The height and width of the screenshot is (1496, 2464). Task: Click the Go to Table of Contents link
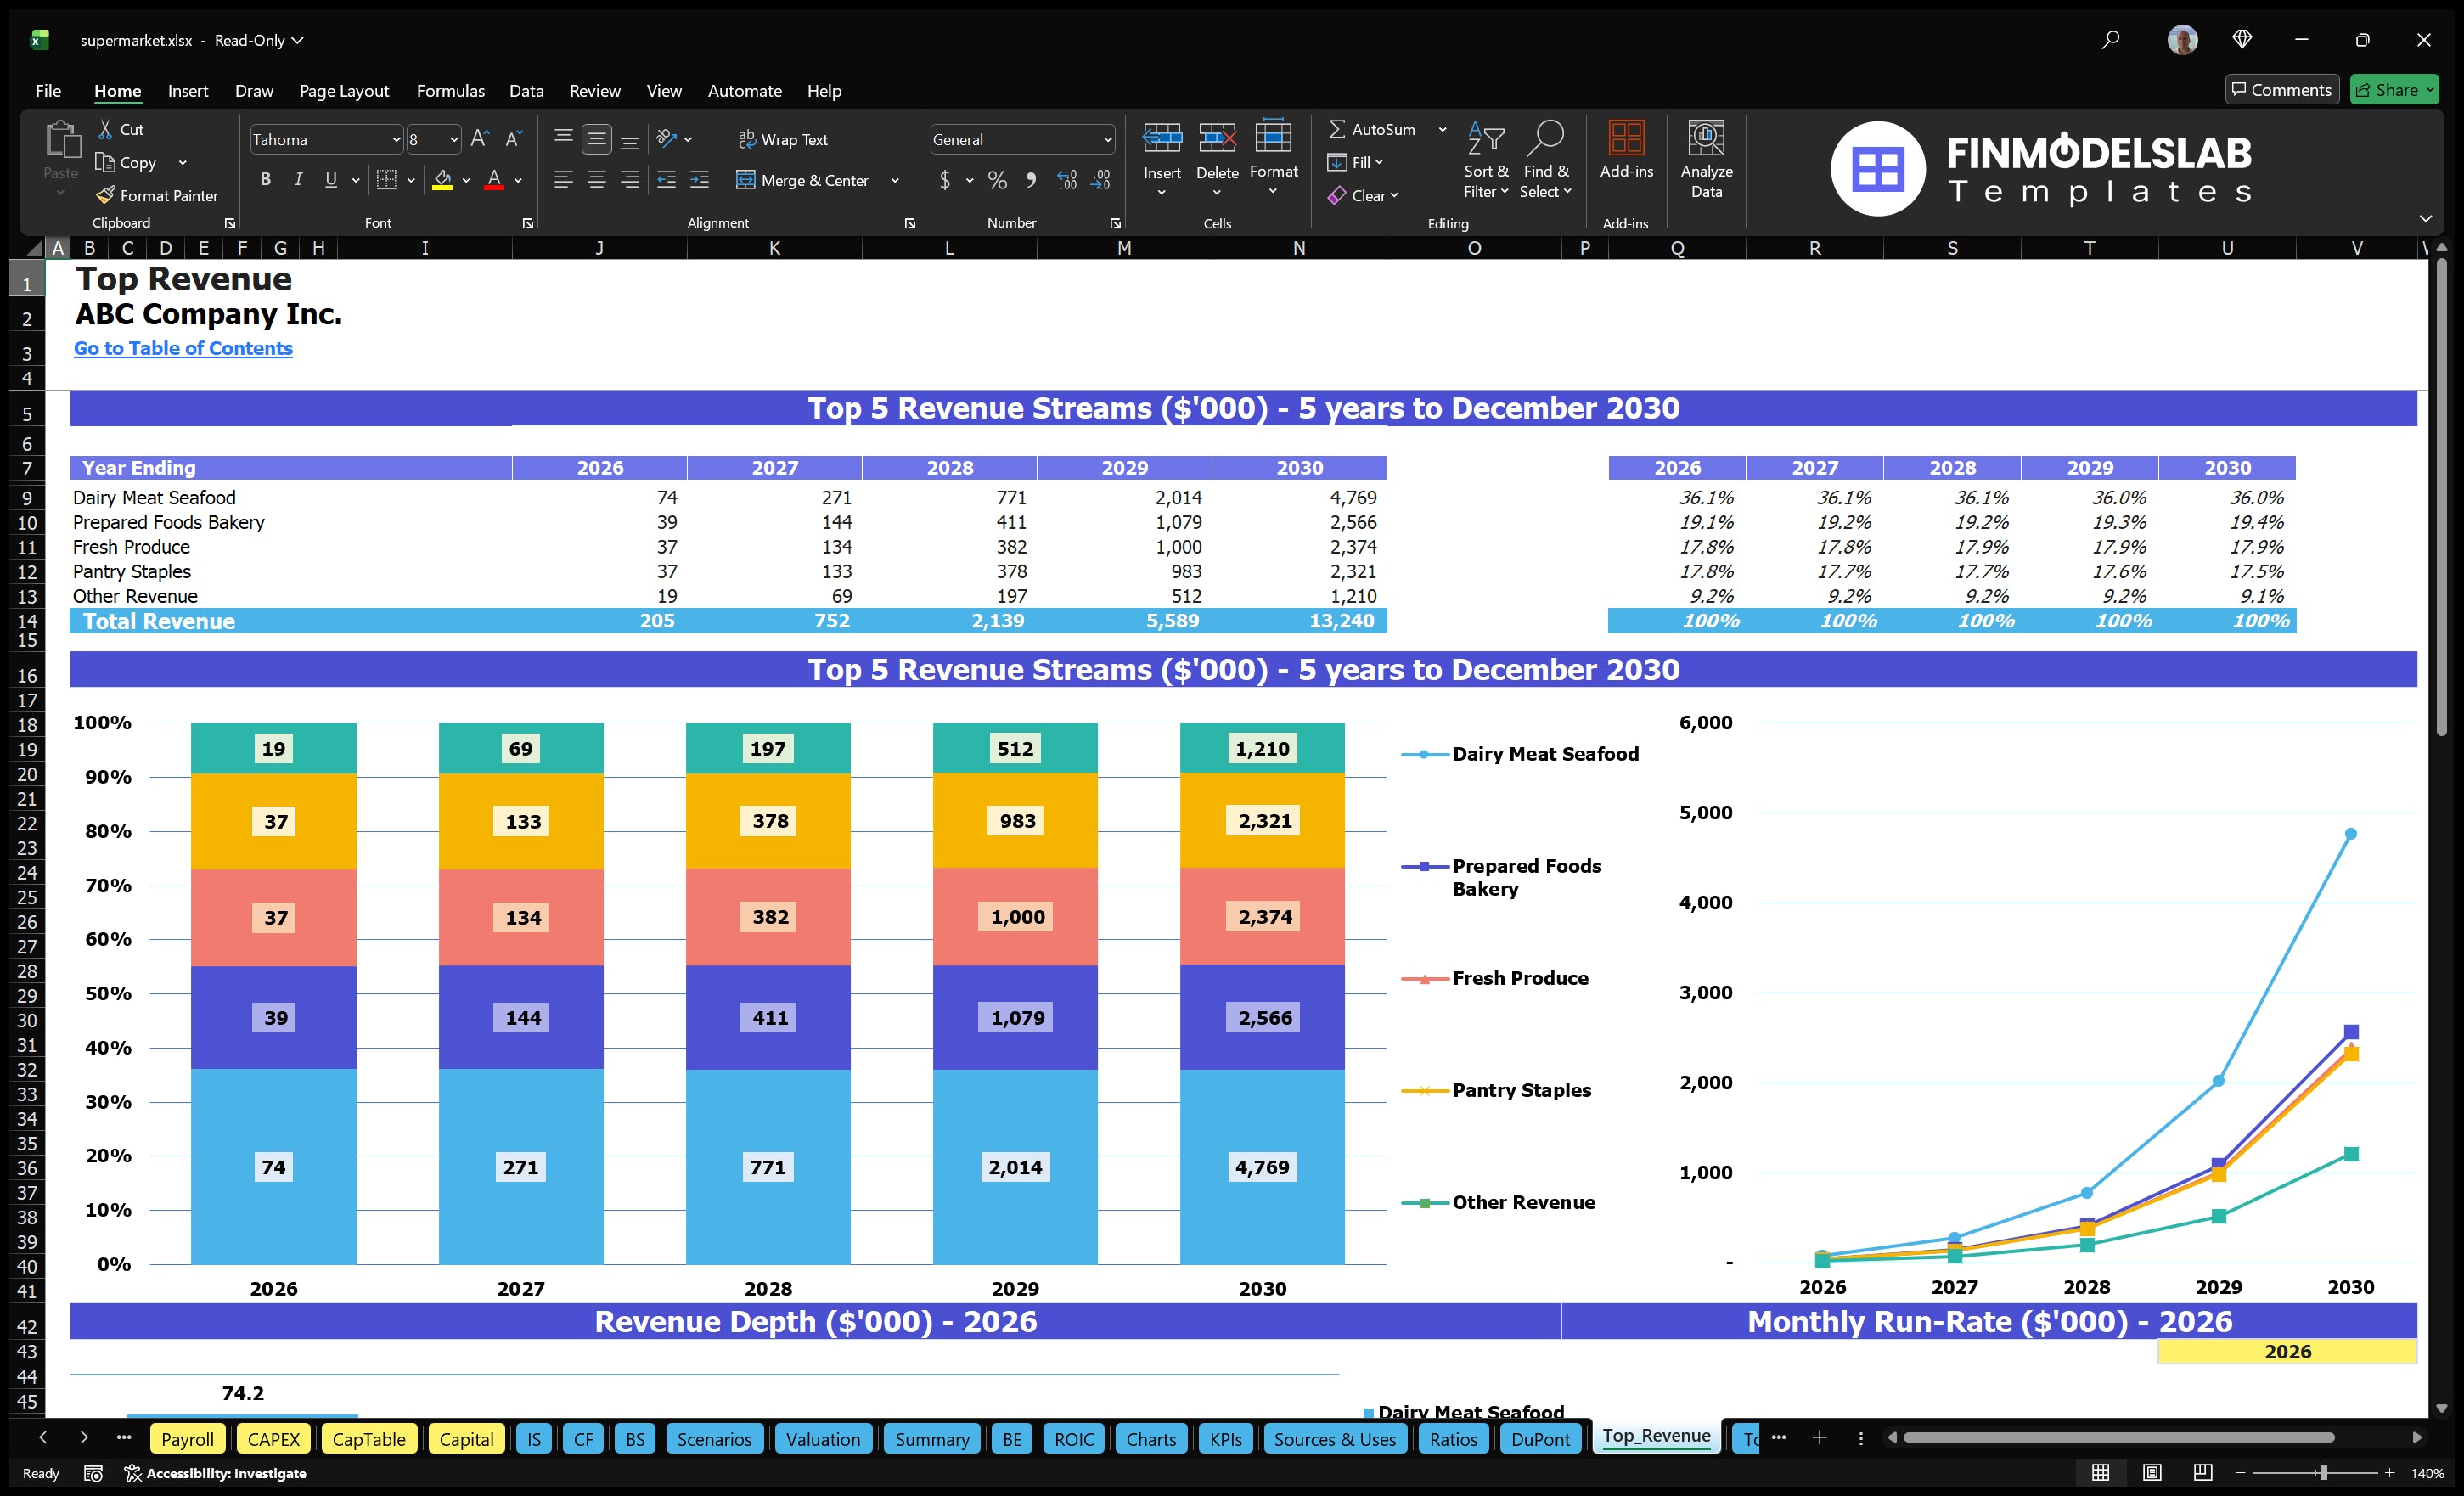pyautogui.click(x=183, y=348)
